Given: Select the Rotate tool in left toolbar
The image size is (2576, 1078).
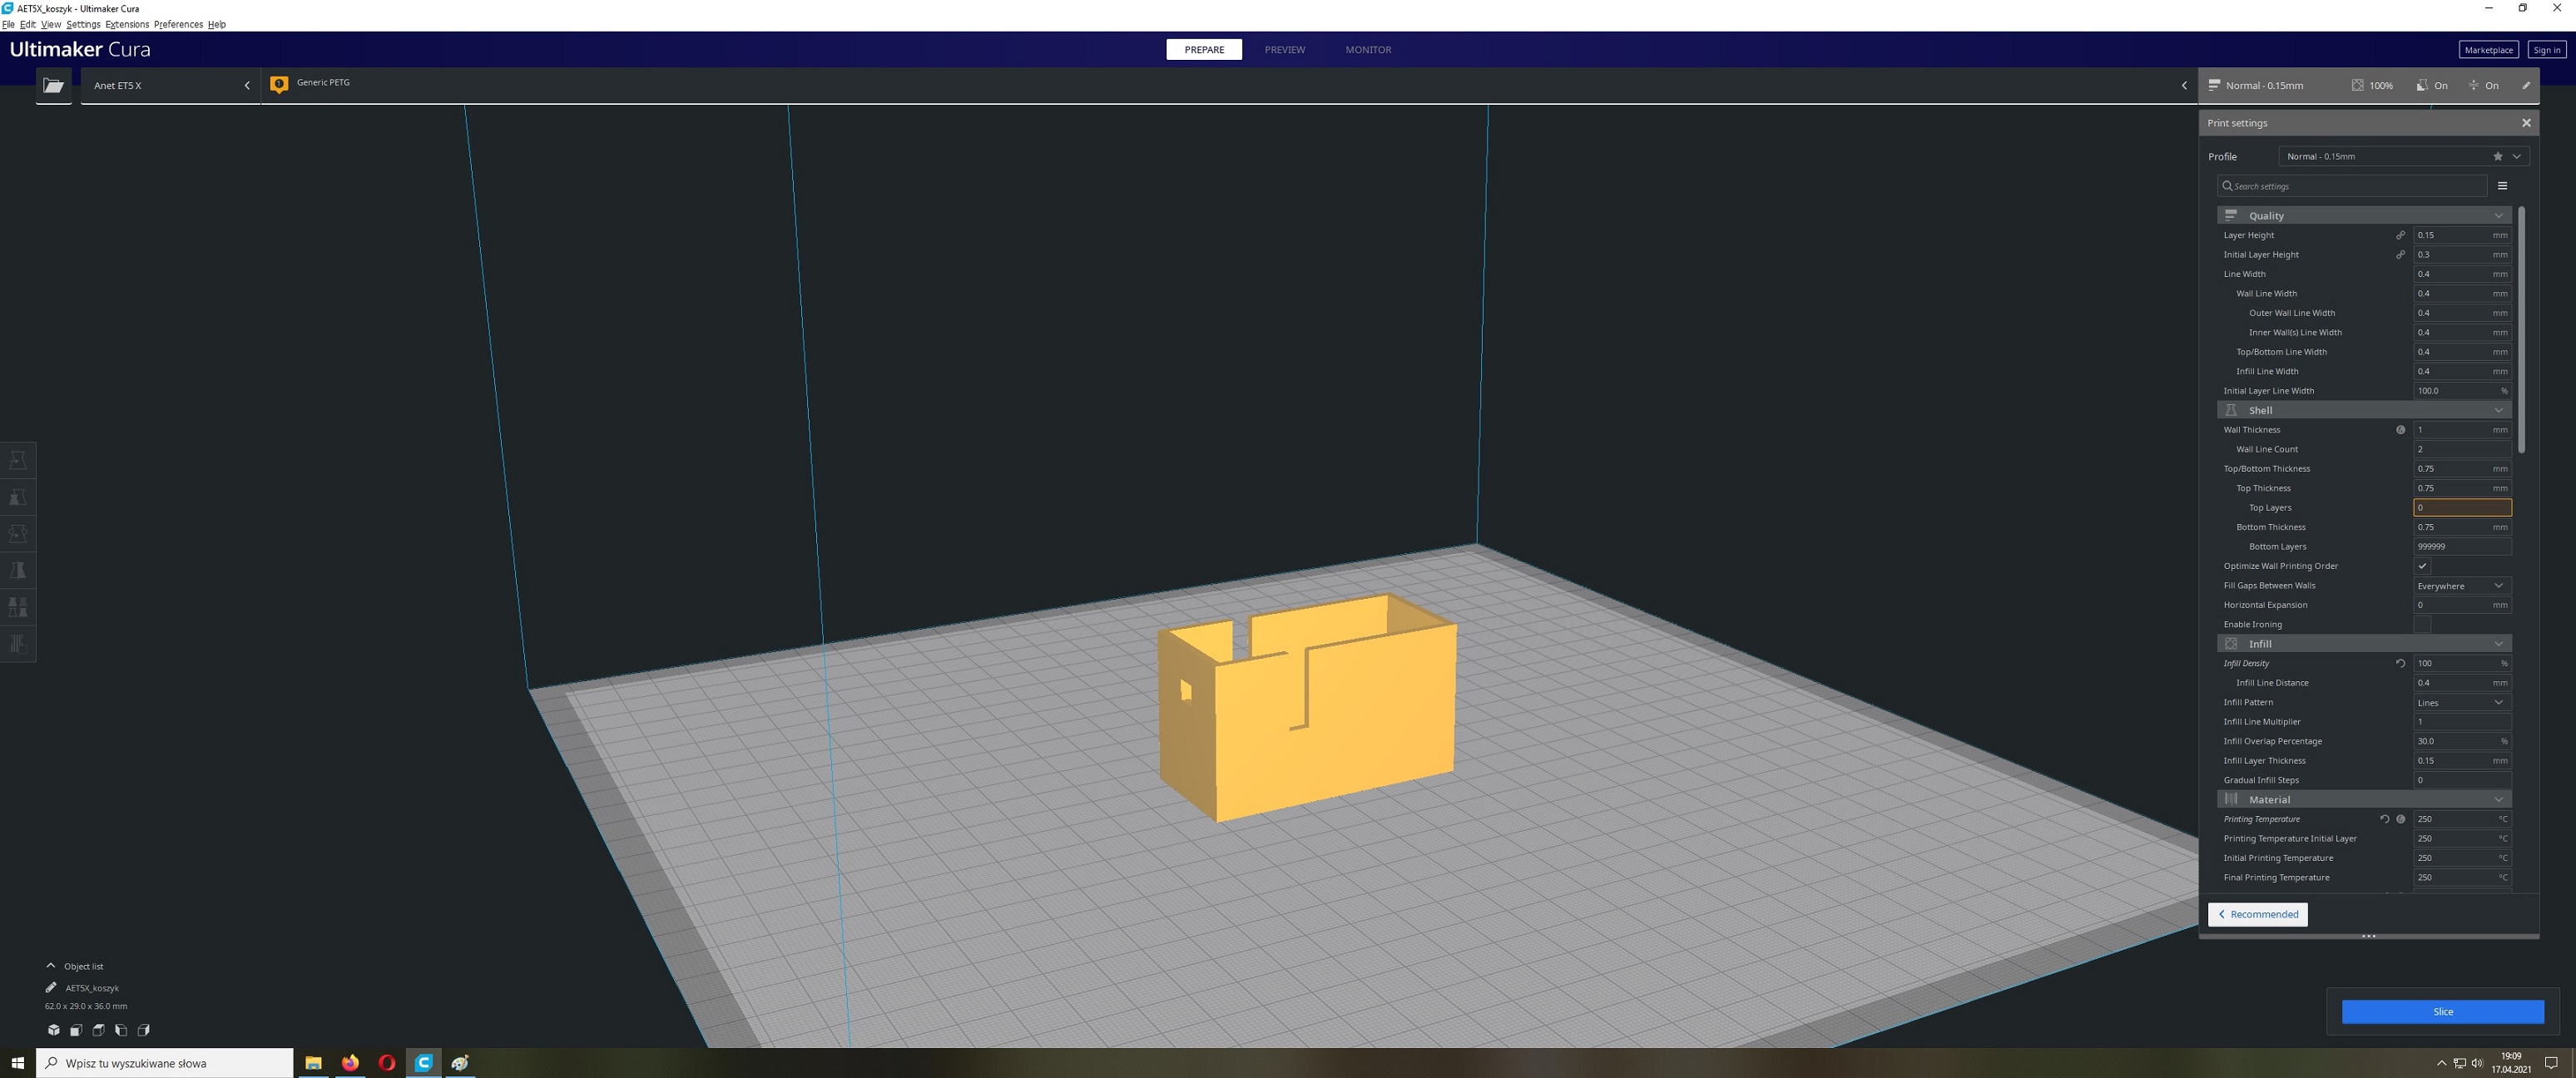Looking at the screenshot, I should click(18, 534).
